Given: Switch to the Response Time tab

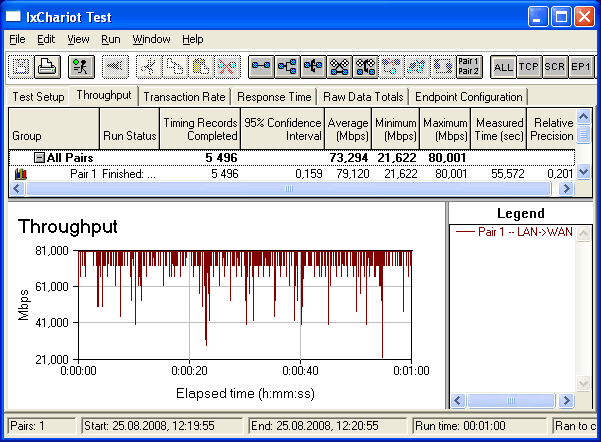Looking at the screenshot, I should pyautogui.click(x=274, y=97).
